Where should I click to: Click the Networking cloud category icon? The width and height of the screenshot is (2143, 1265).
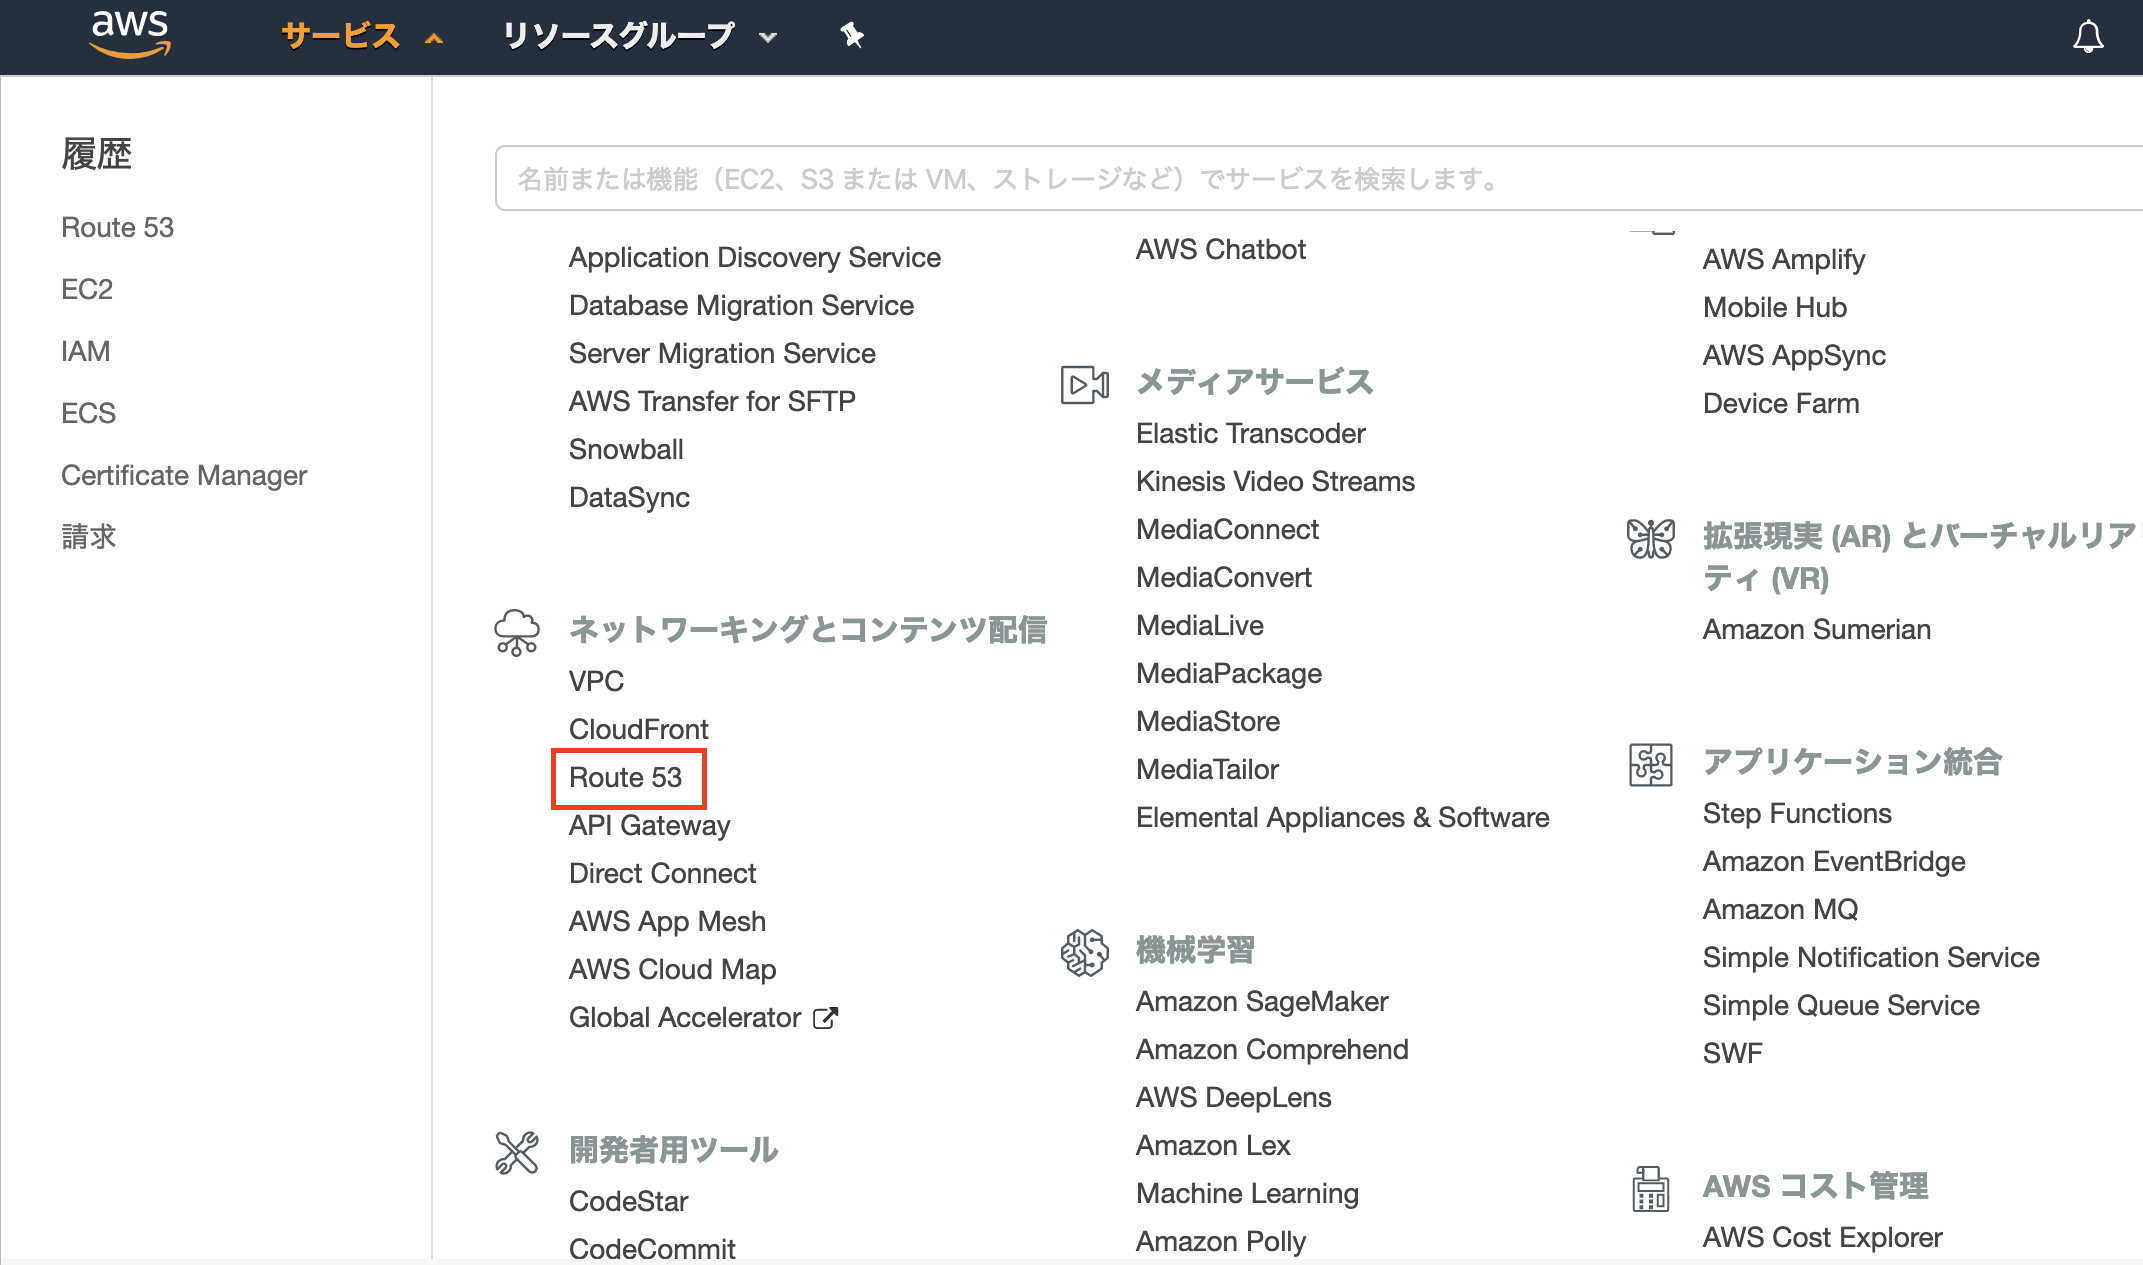tap(517, 632)
